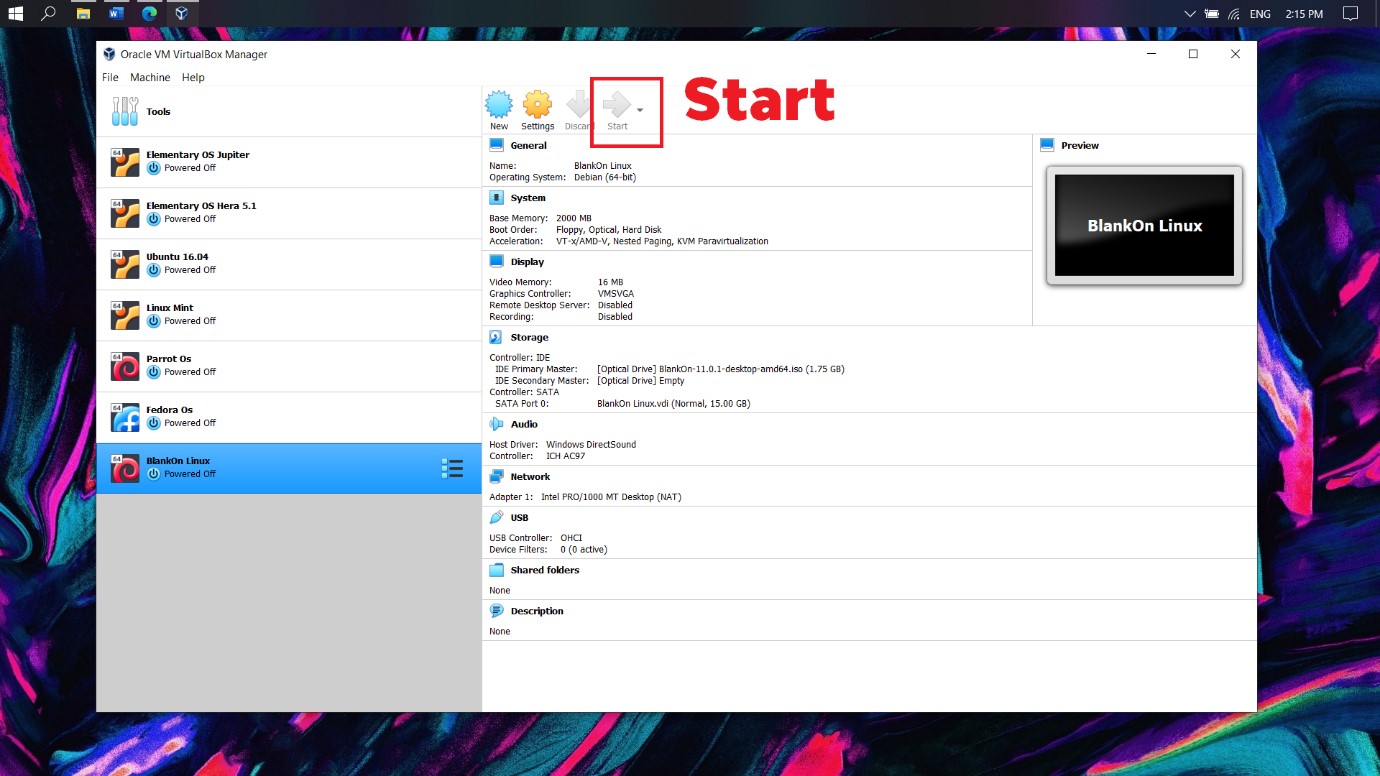This screenshot has width=1380, height=776.
Task: Select the Fedora Os VM
Action: pyautogui.click(x=289, y=417)
